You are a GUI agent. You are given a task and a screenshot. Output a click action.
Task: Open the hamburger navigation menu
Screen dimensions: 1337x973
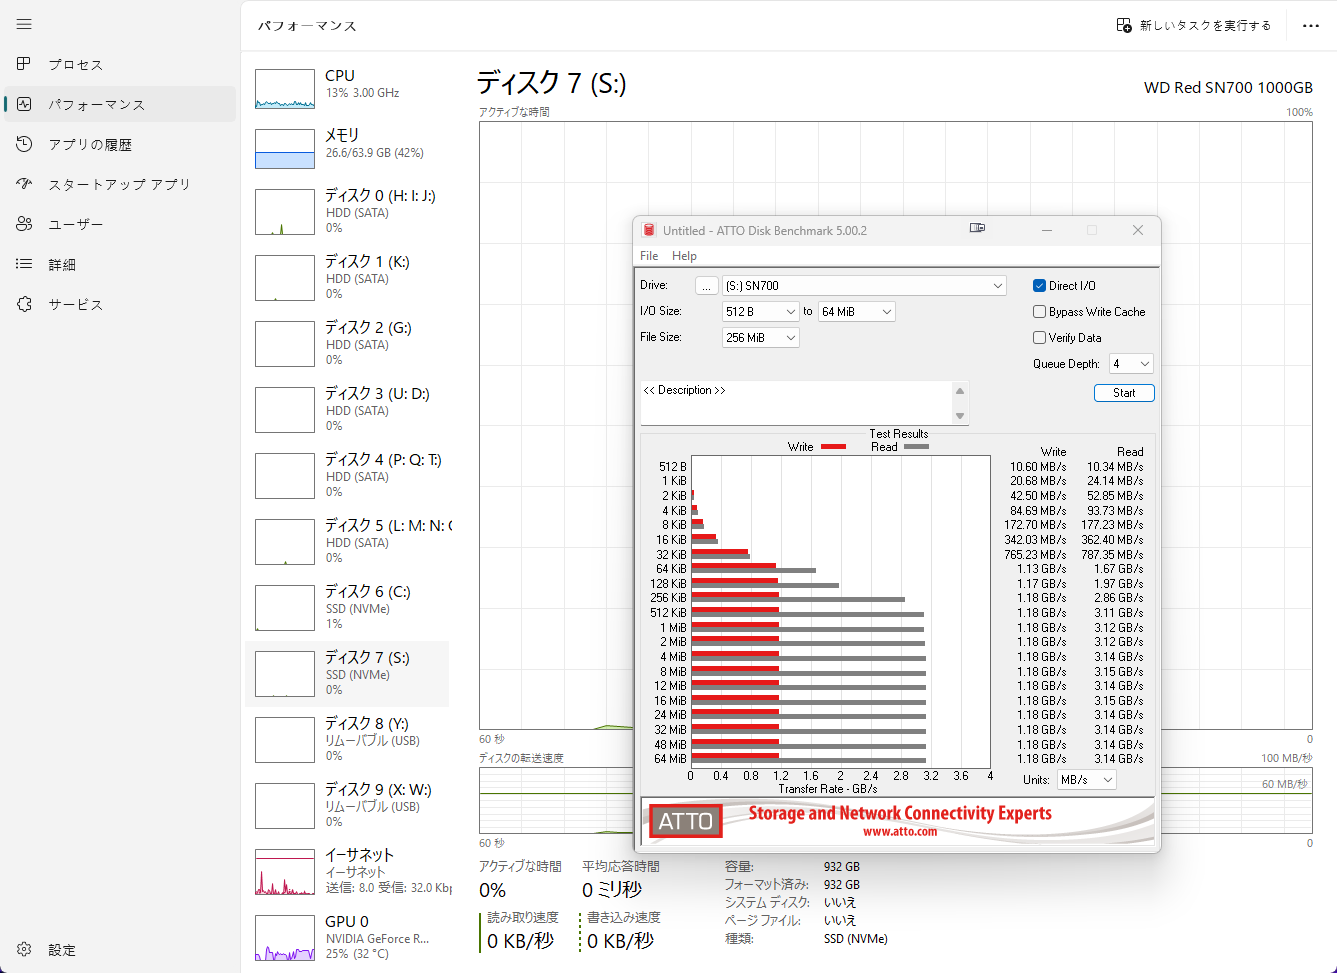[24, 24]
